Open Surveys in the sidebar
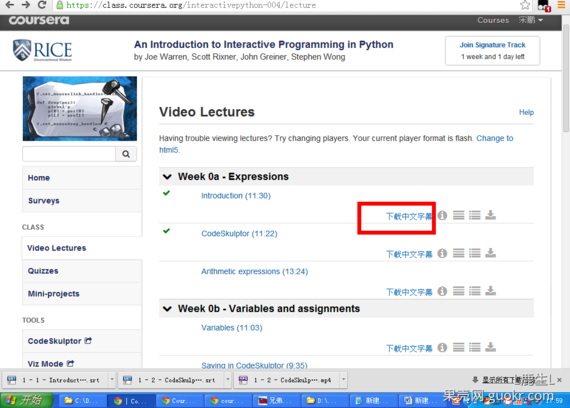Image resolution: width=570 pixels, height=408 pixels. click(82, 201)
